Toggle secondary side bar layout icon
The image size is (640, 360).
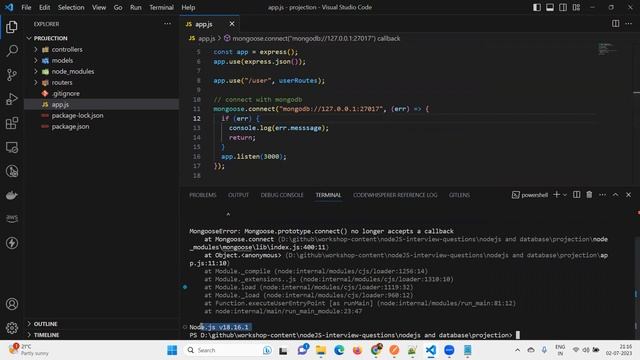point(563,7)
